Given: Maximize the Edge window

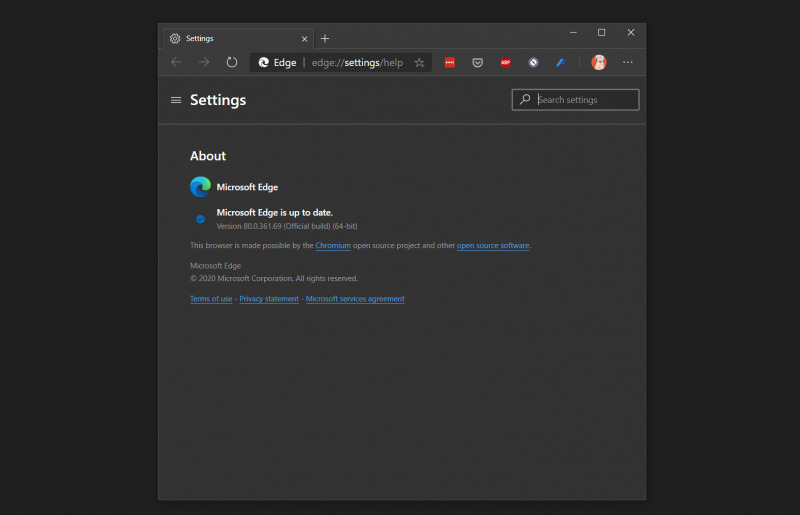Looking at the screenshot, I should click(602, 32).
